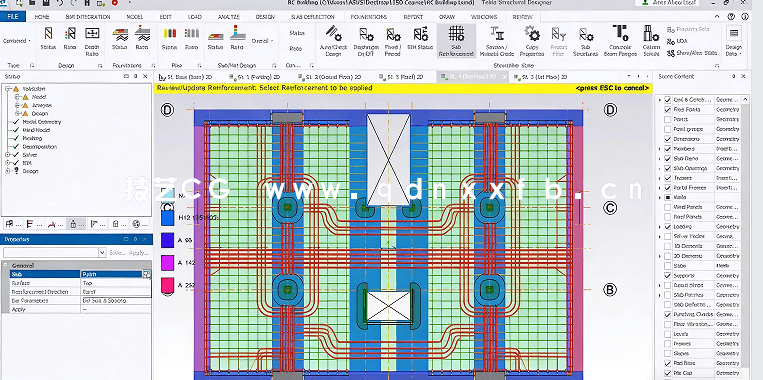This screenshot has height=380, width=763.
Task: Click Status under the Con... ribbon group
Action: coord(297,33)
